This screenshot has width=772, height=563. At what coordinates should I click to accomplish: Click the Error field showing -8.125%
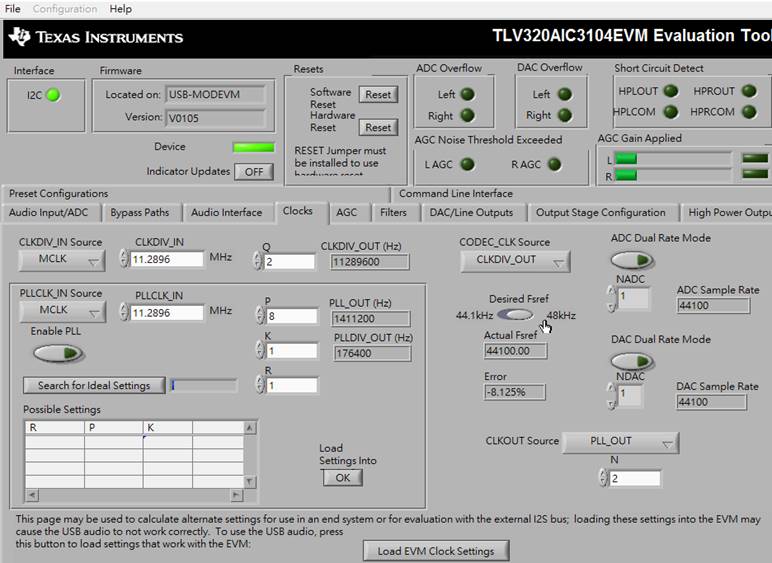[x=515, y=392]
